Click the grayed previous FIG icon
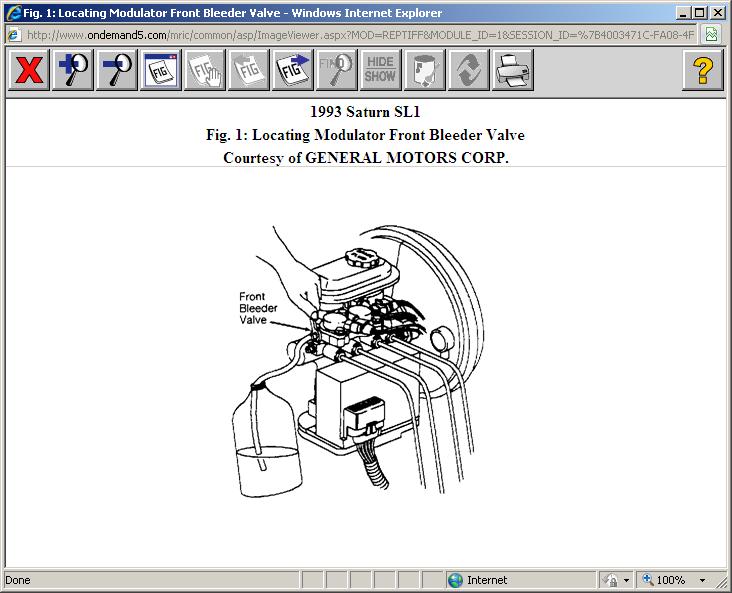Viewport: 732px width, 593px height. pyautogui.click(x=249, y=70)
